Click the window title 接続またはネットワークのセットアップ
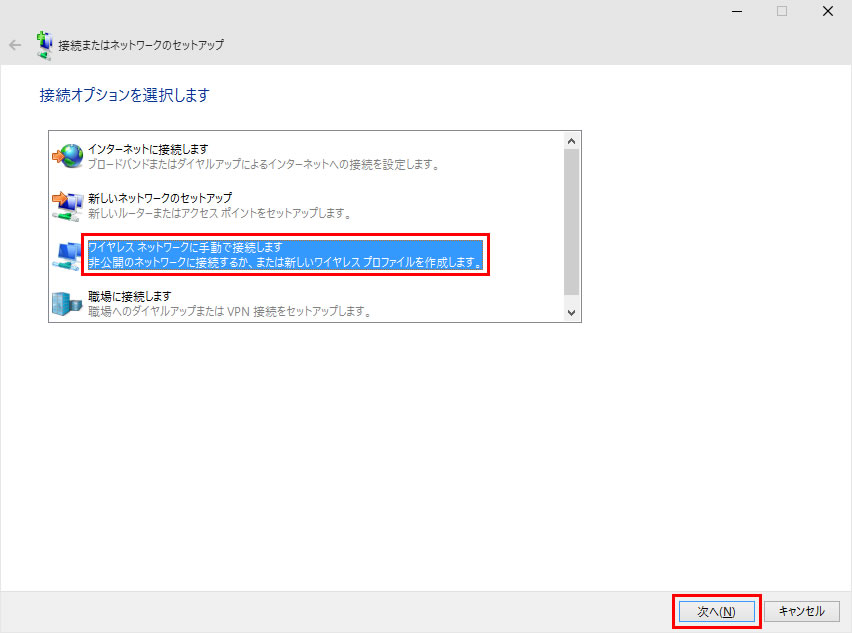 pos(141,45)
